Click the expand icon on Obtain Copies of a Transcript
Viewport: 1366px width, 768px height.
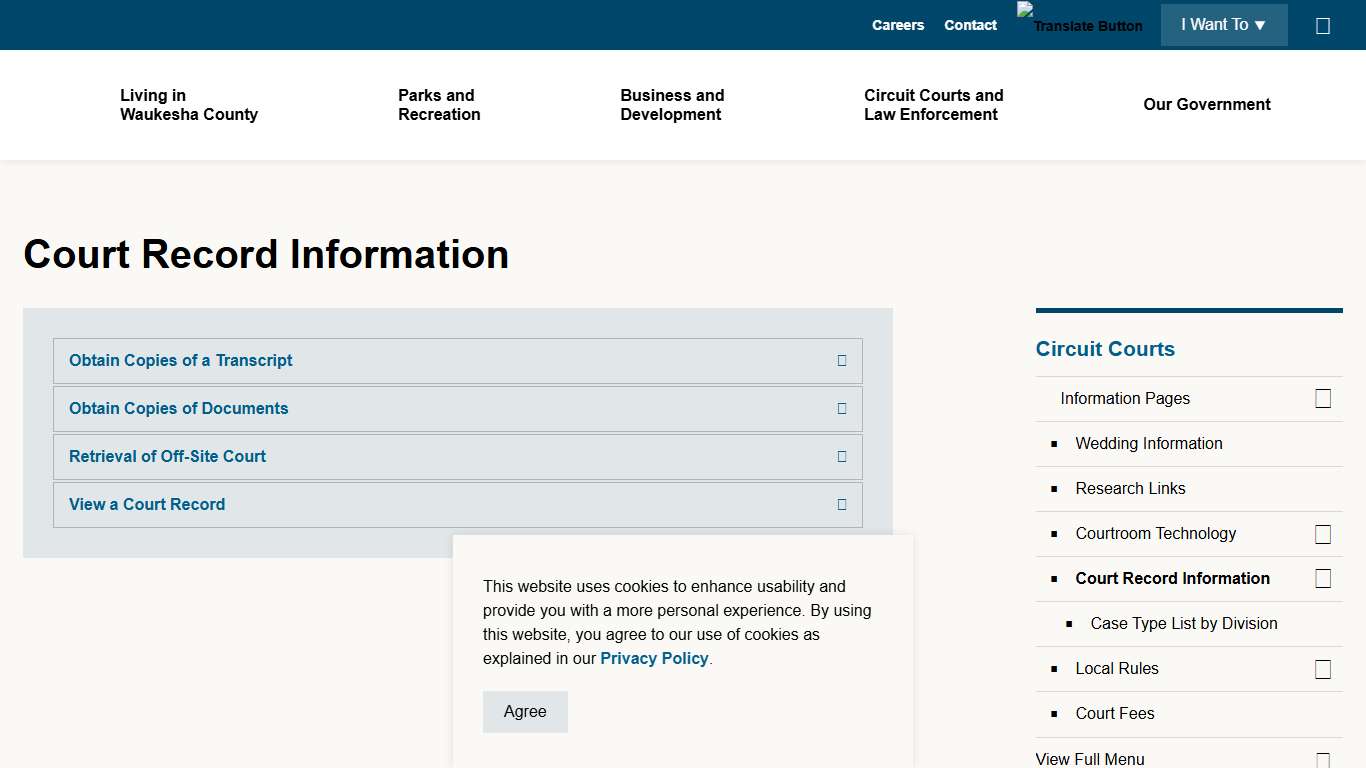(x=841, y=360)
